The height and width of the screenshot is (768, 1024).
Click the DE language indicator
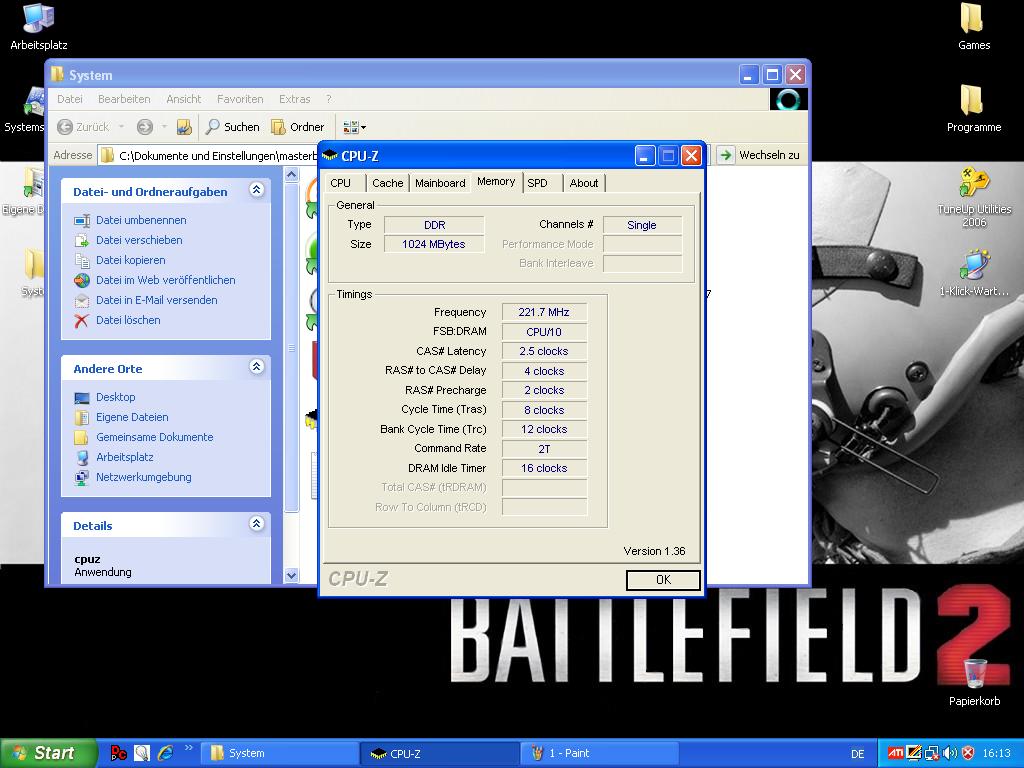click(857, 754)
